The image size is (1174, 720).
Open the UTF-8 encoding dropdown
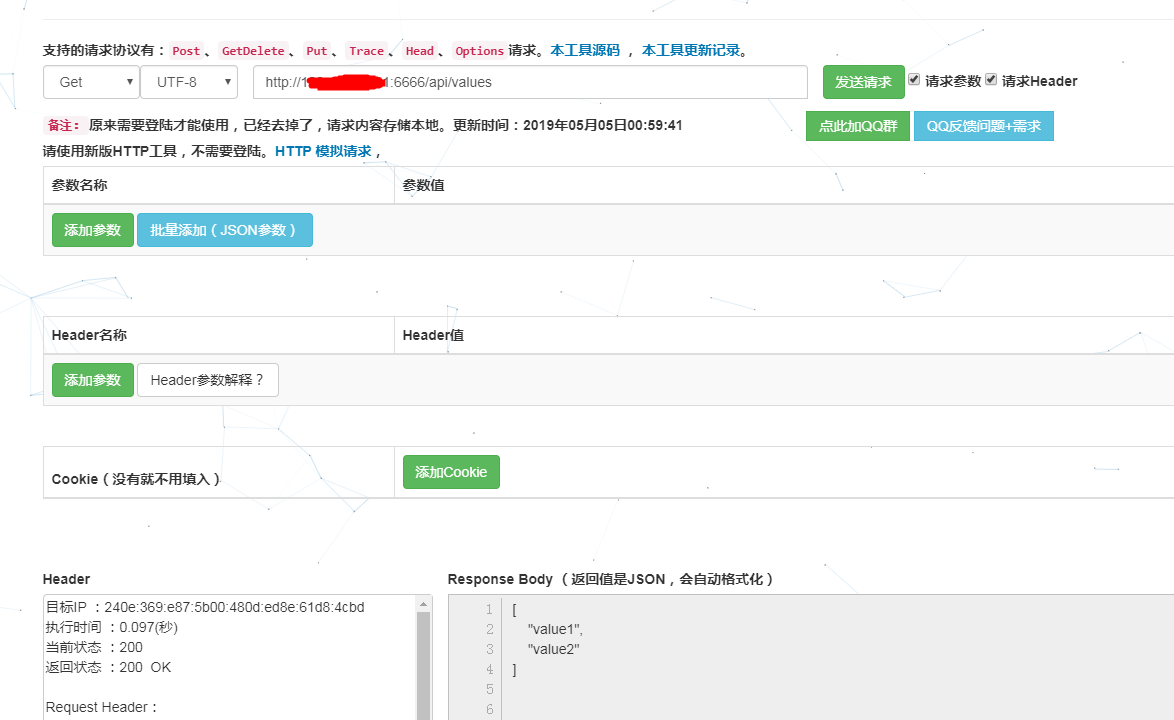coord(189,82)
